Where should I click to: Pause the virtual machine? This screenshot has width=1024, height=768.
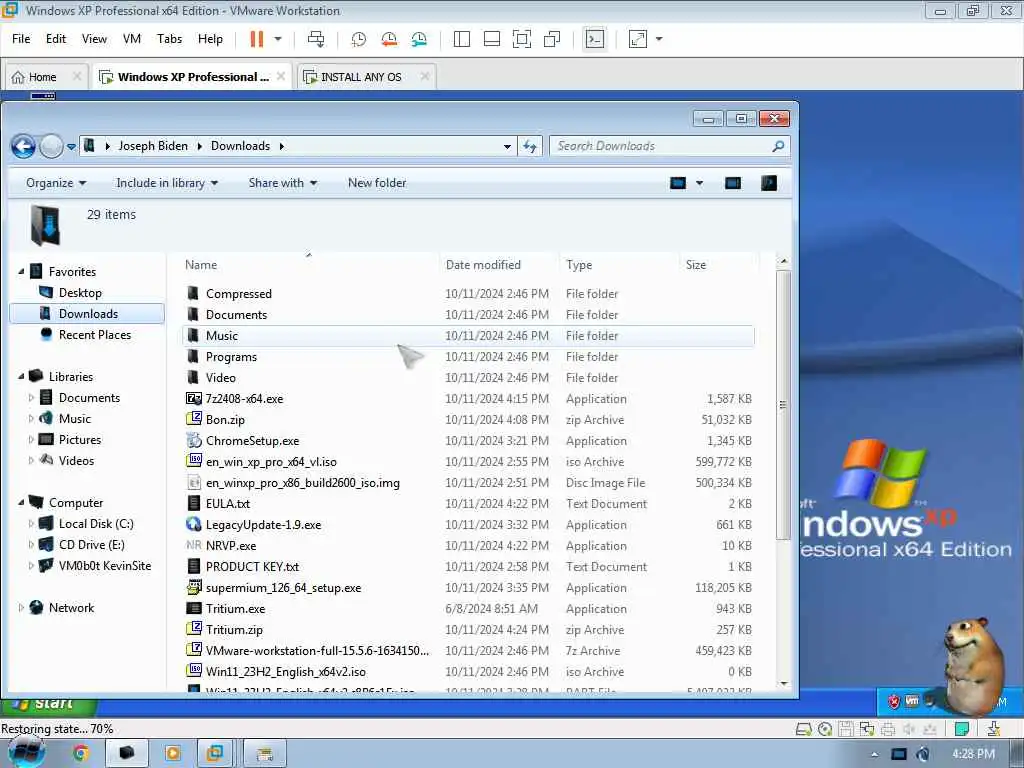click(257, 39)
